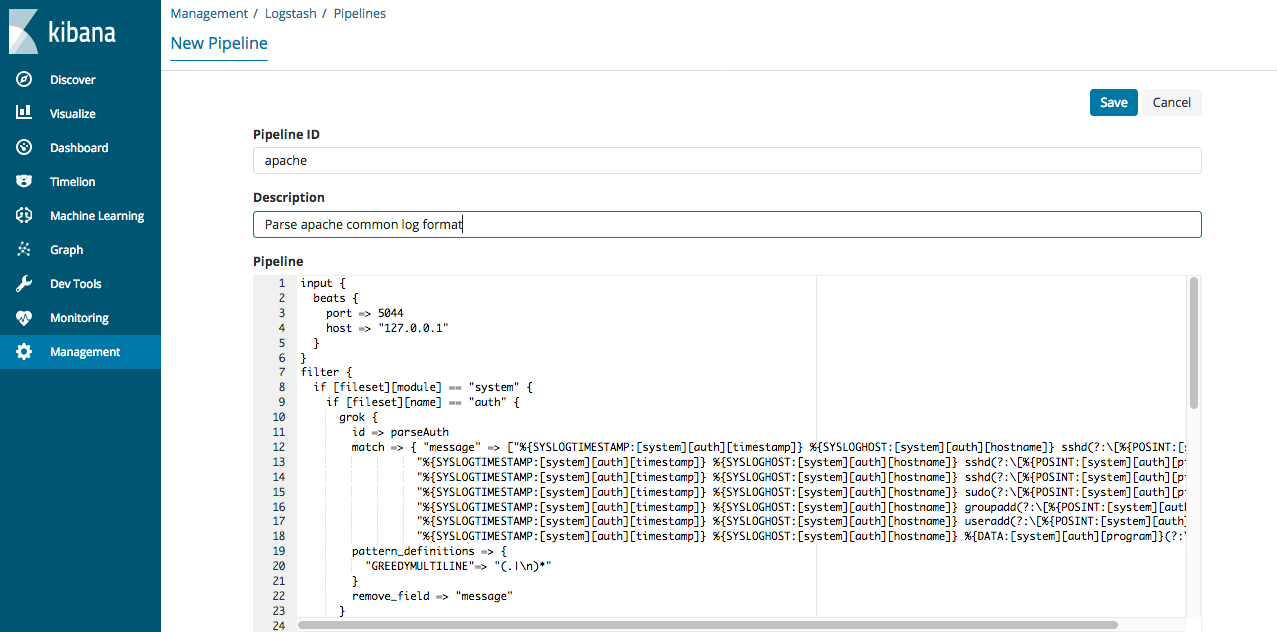Click the Management gear icon

(x=25, y=352)
